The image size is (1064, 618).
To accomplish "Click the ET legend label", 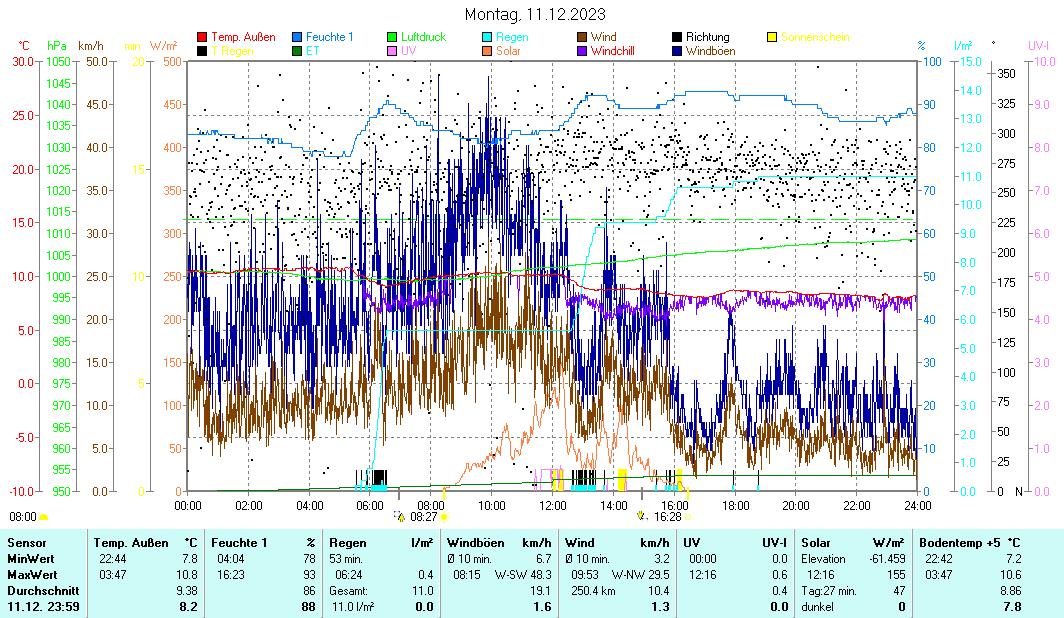I will click(313, 50).
